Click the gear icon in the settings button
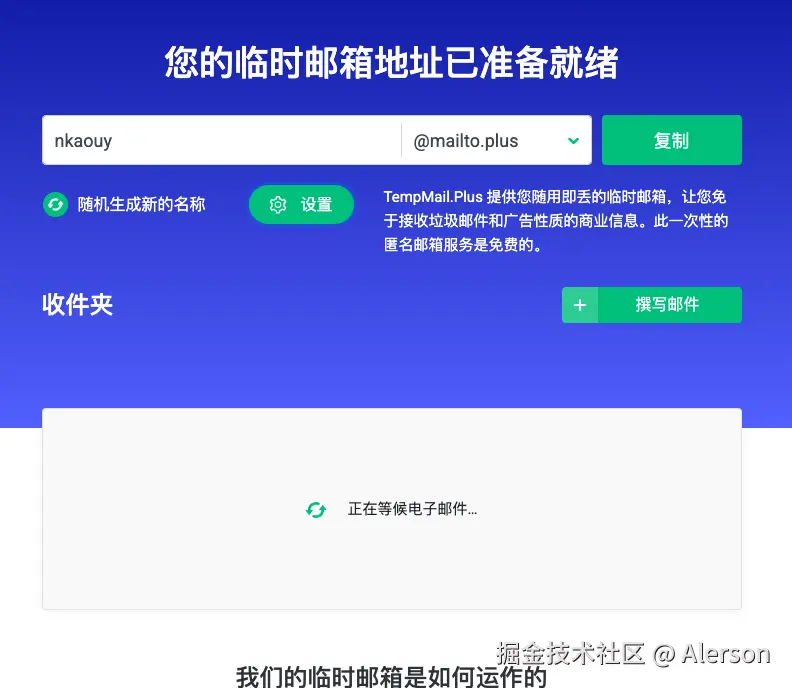This screenshot has height=688, width=792. pyautogui.click(x=278, y=205)
